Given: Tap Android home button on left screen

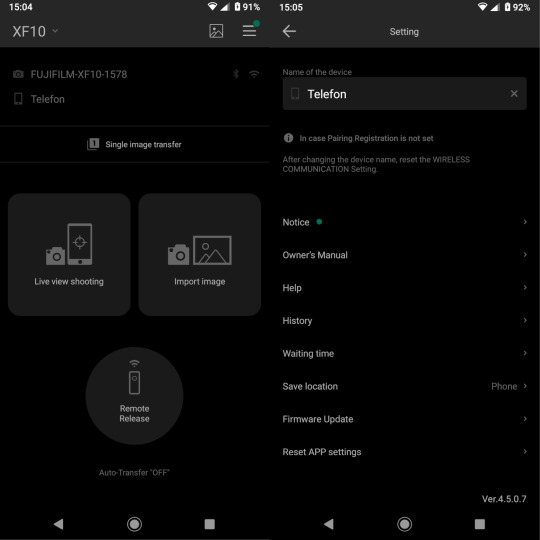Looking at the screenshot, I should [x=134, y=524].
